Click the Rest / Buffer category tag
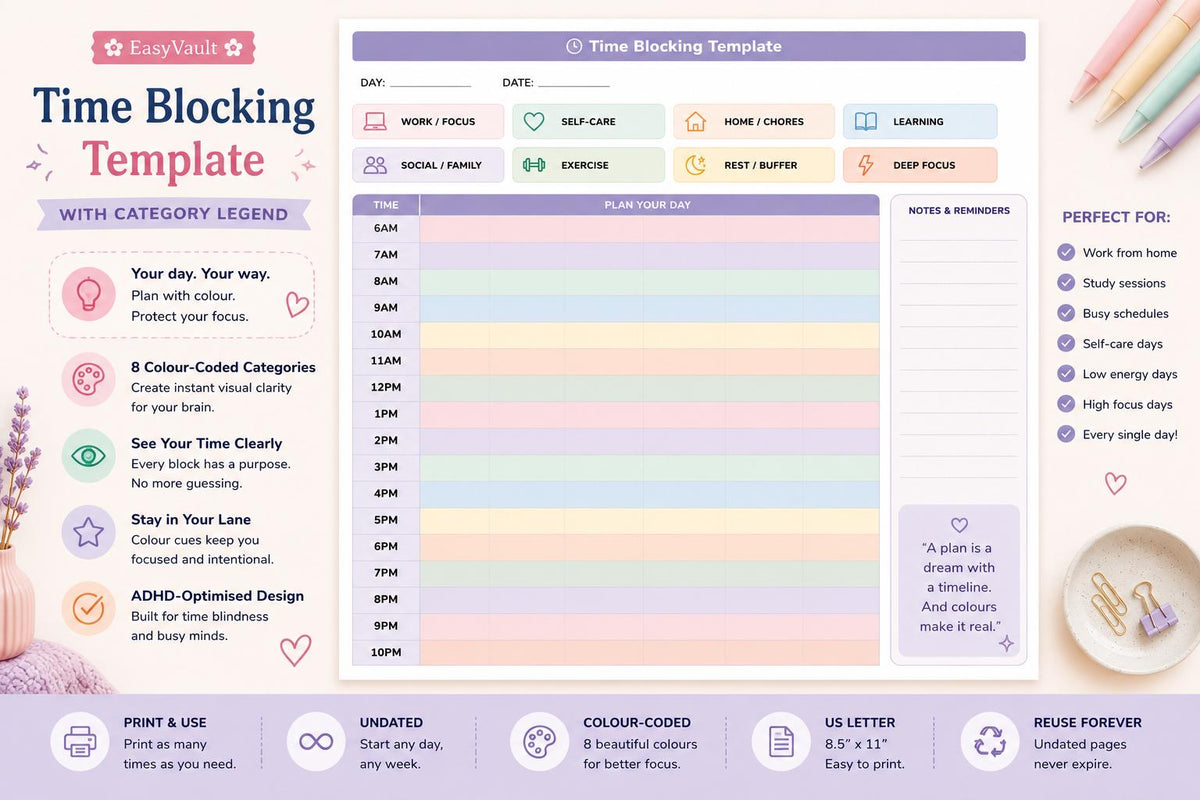The image size is (1200, 800). [x=754, y=165]
